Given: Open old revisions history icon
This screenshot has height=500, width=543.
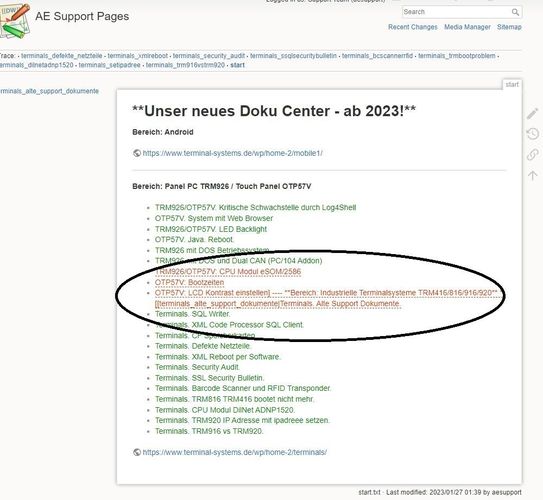Looking at the screenshot, I should click(533, 134).
